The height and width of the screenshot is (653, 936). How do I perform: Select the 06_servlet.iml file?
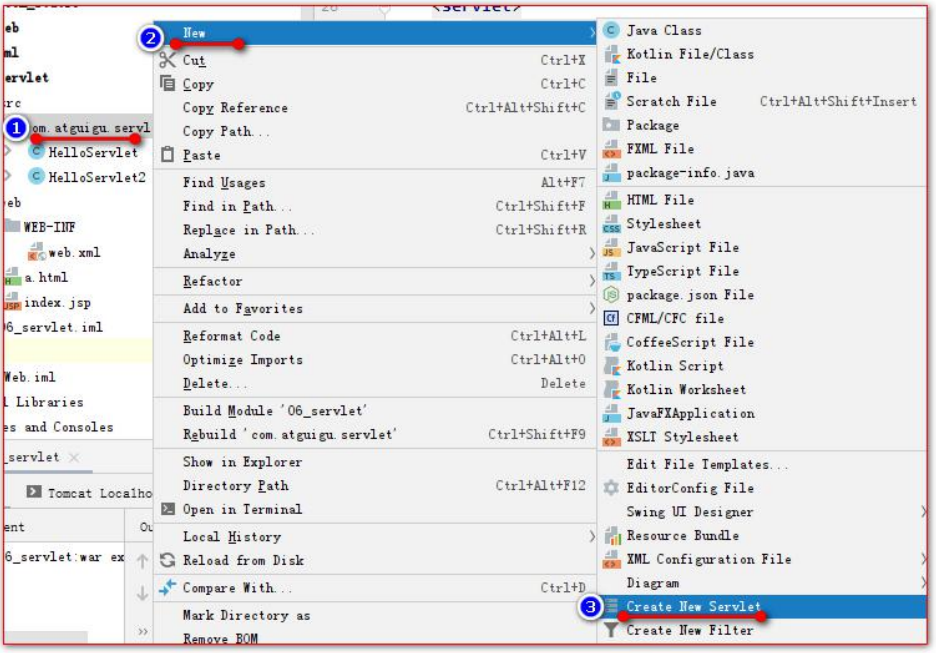click(x=53, y=327)
